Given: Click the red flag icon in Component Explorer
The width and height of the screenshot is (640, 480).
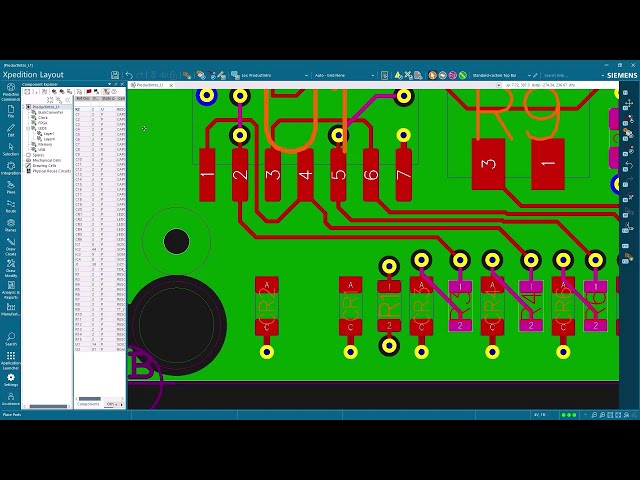Looking at the screenshot, I should pos(89,91).
